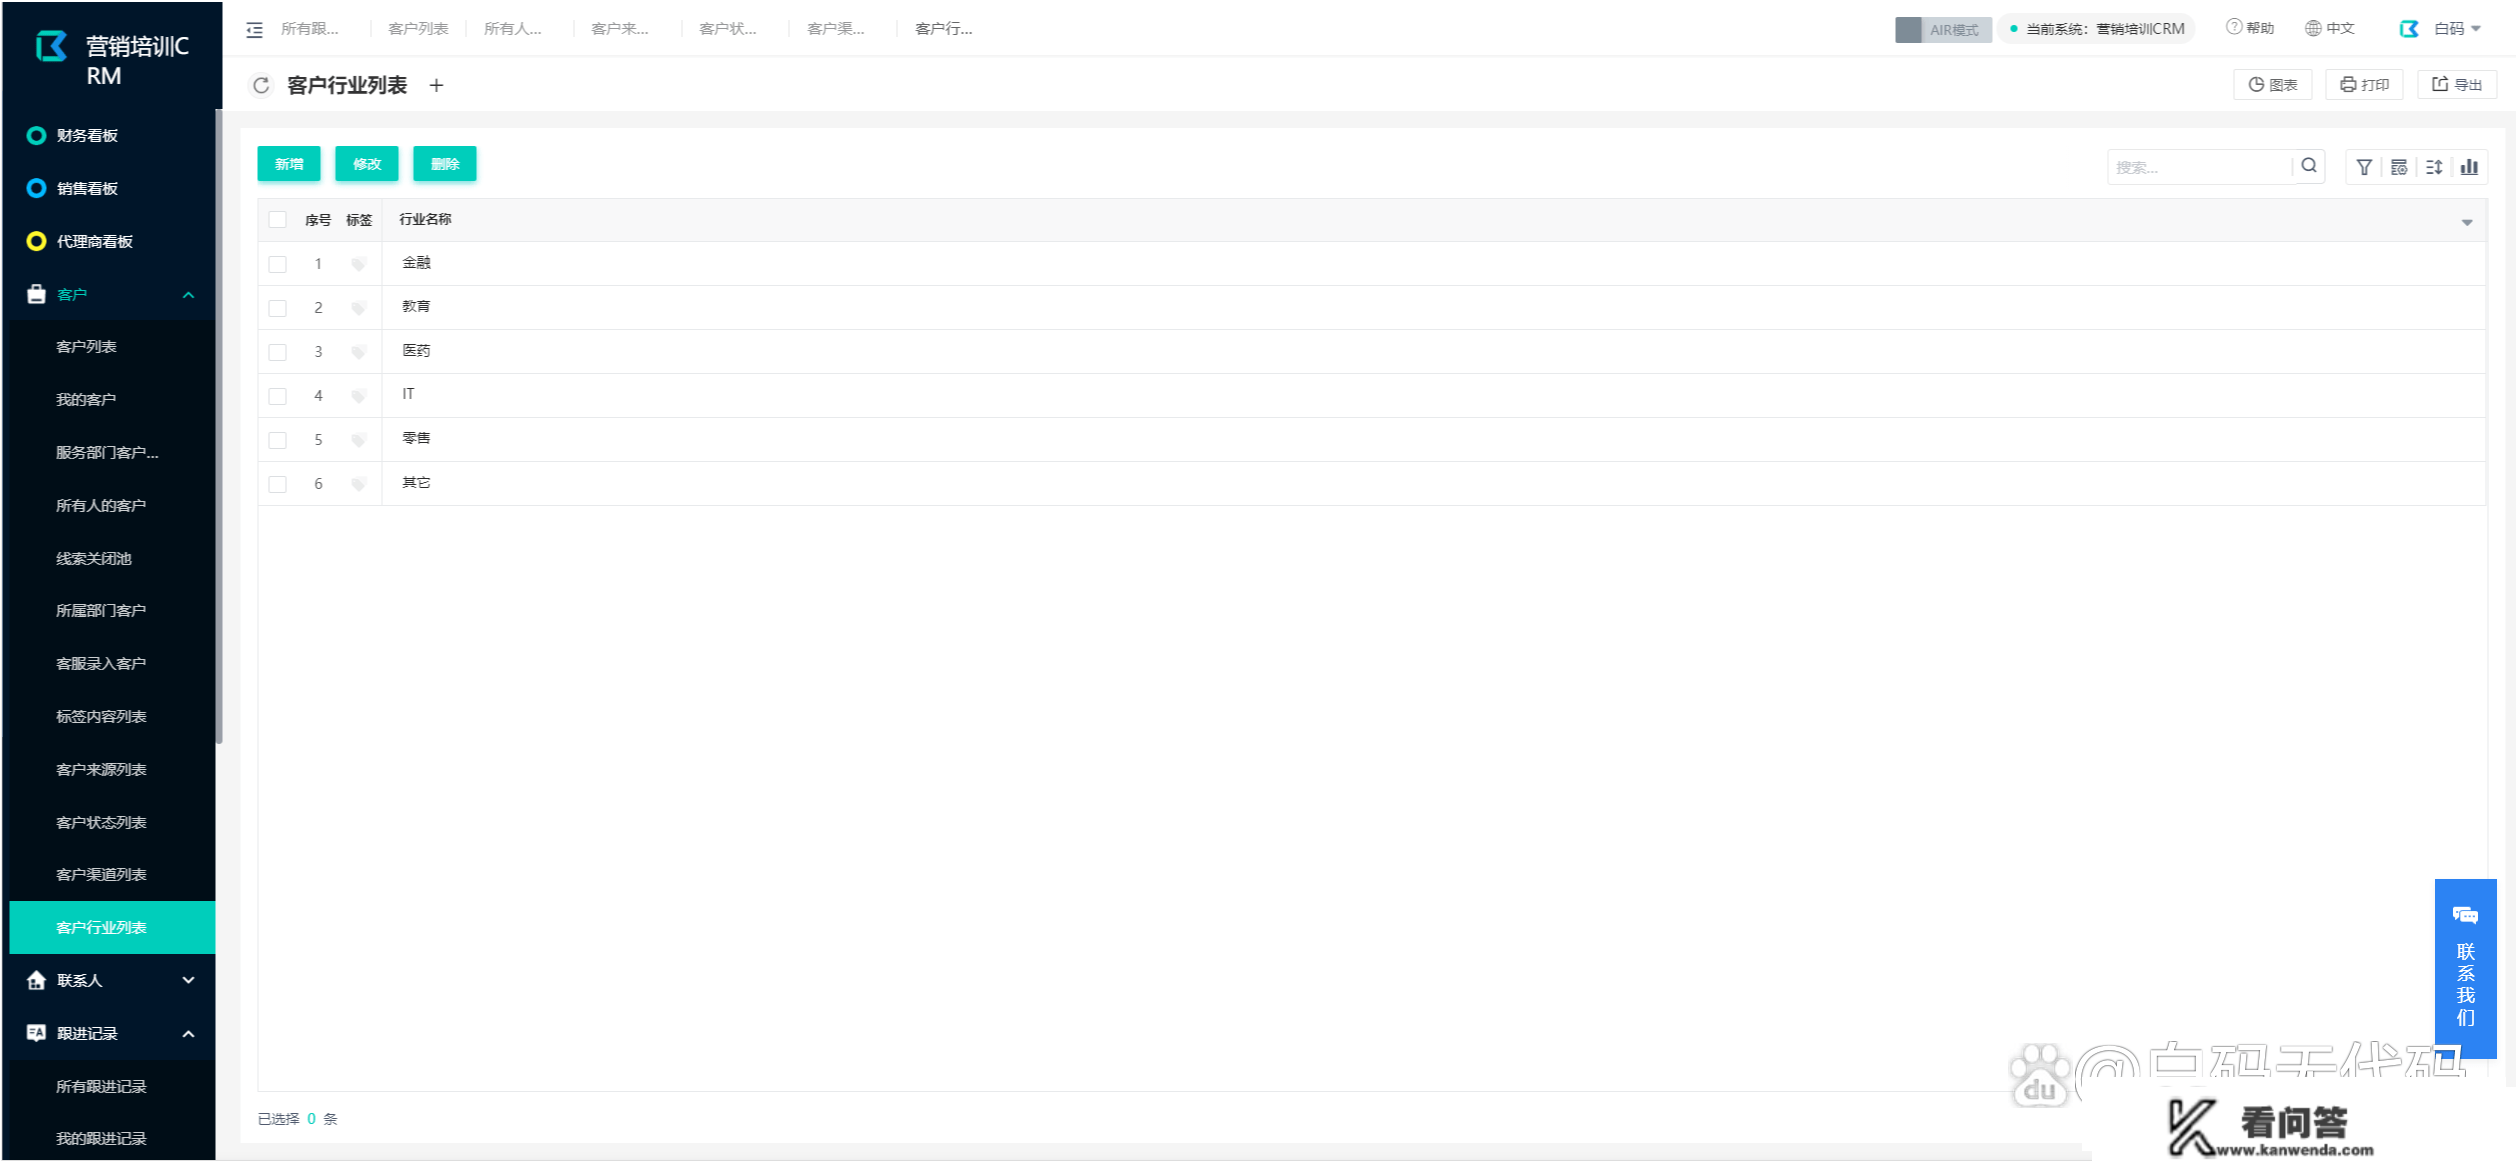
Task: Click the 导出 button
Action: pyautogui.click(x=2457, y=85)
